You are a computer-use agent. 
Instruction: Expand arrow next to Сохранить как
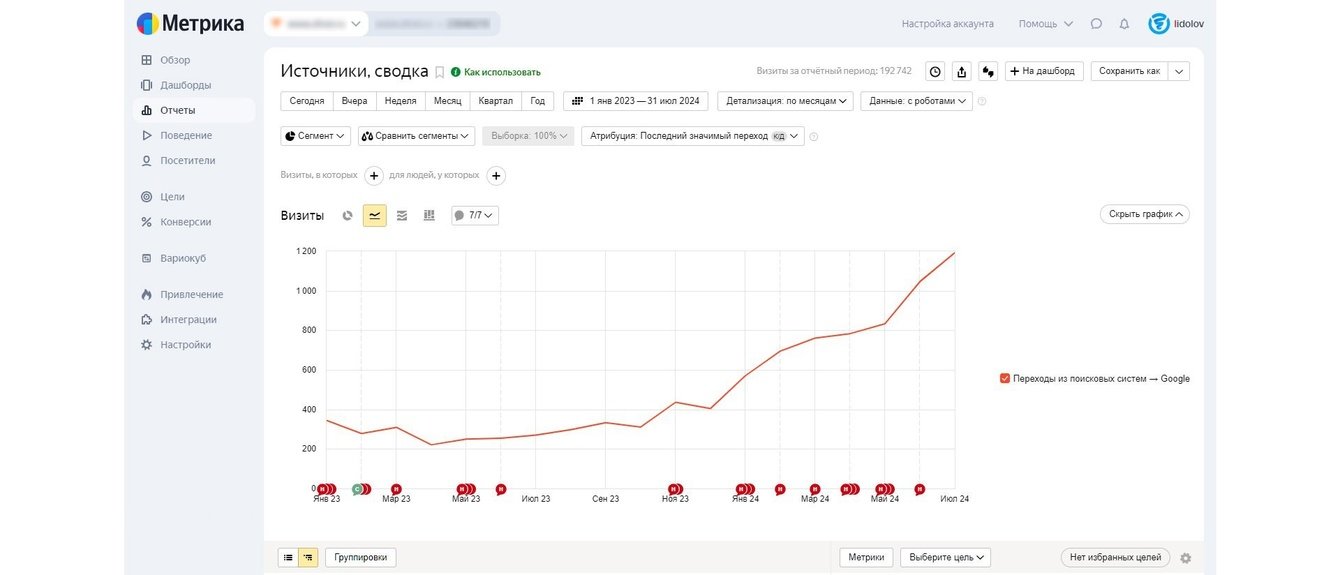pyautogui.click(x=1179, y=71)
